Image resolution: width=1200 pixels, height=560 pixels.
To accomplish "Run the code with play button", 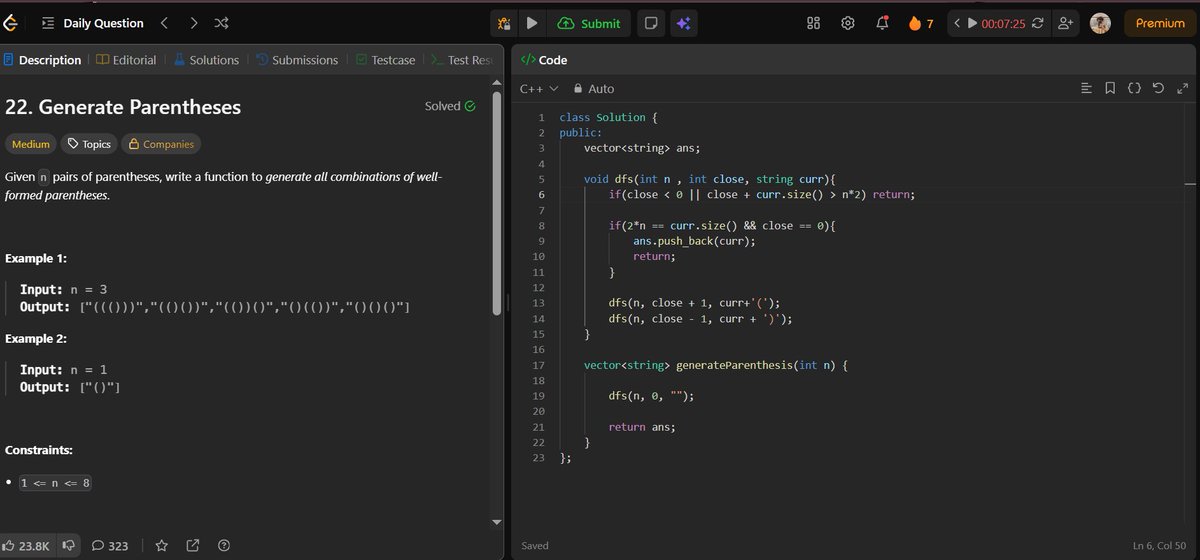I will (532, 23).
